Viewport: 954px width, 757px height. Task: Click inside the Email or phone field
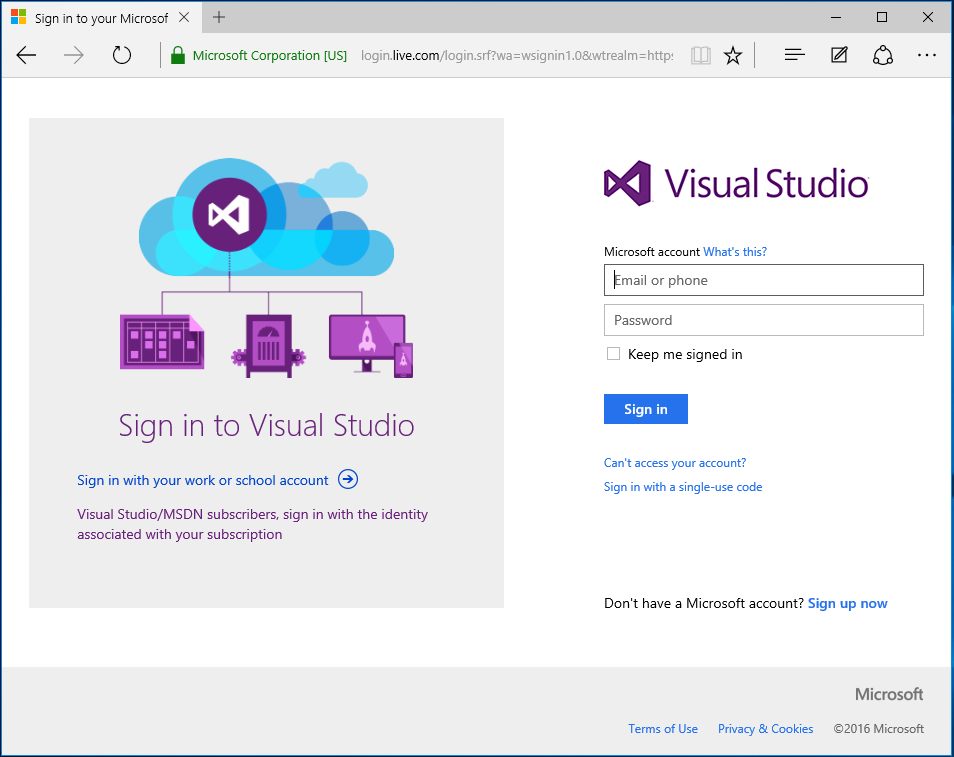(x=763, y=279)
